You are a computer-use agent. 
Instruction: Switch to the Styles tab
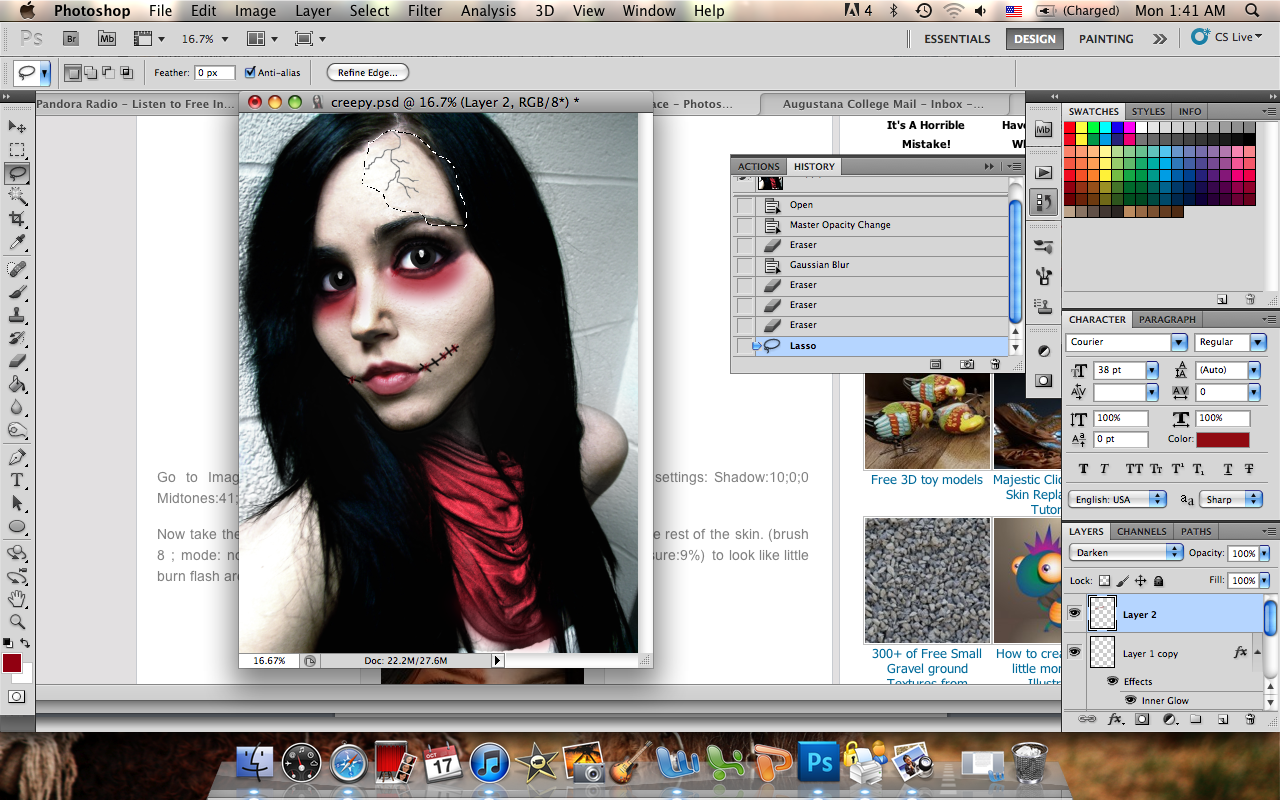tap(1148, 111)
